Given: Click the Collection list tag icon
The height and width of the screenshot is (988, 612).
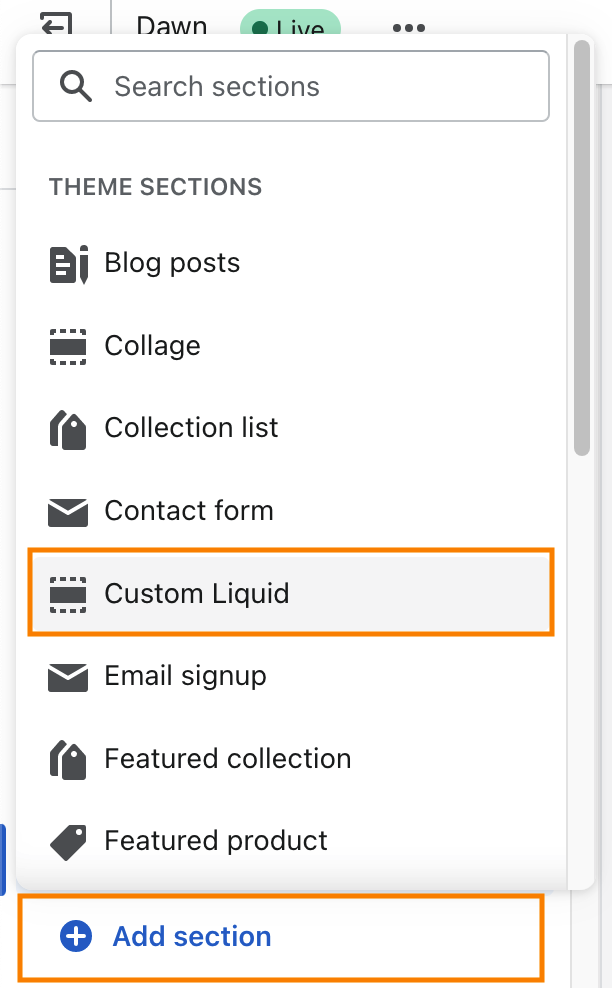Looking at the screenshot, I should (68, 429).
